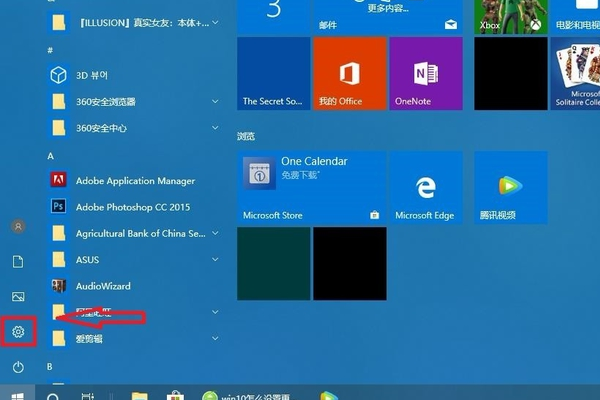Click the dark teal blank tile
600x400 pixels.
click(274, 264)
